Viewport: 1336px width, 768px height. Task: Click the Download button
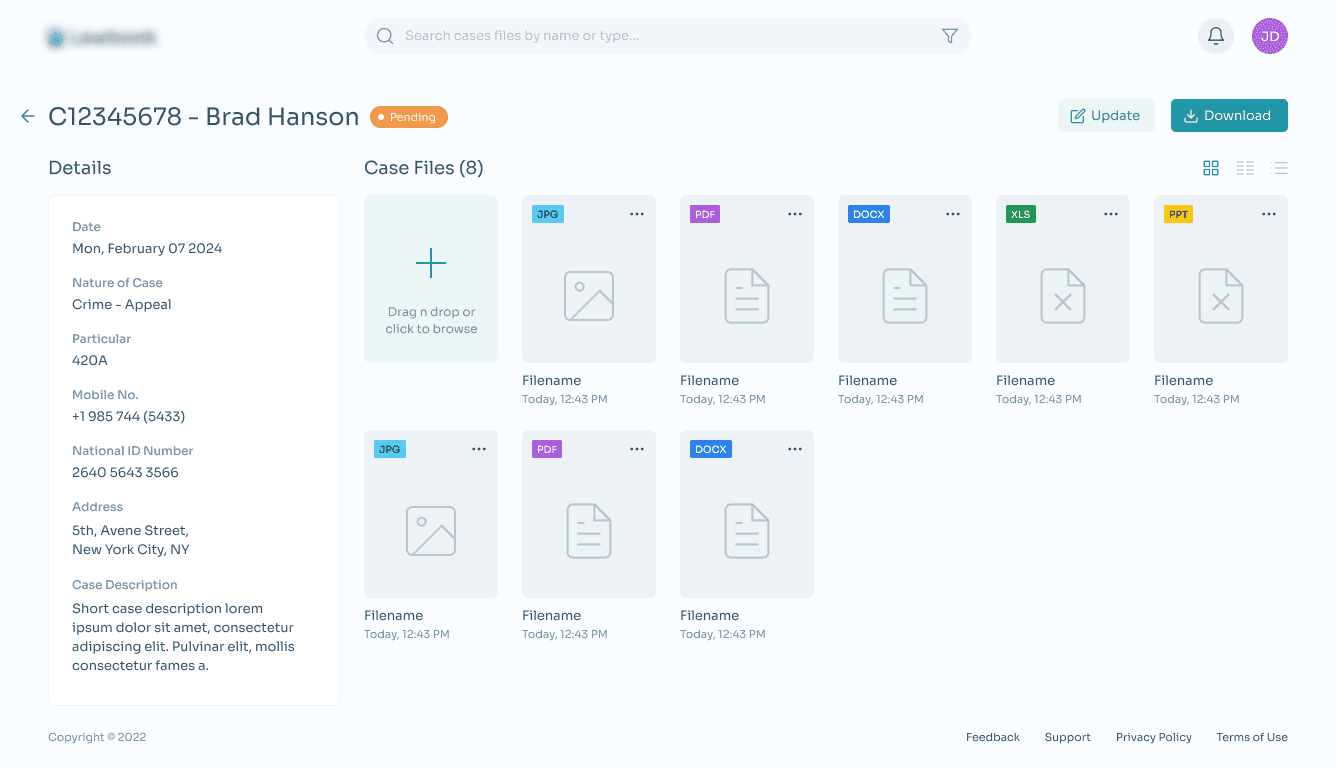pos(1229,116)
